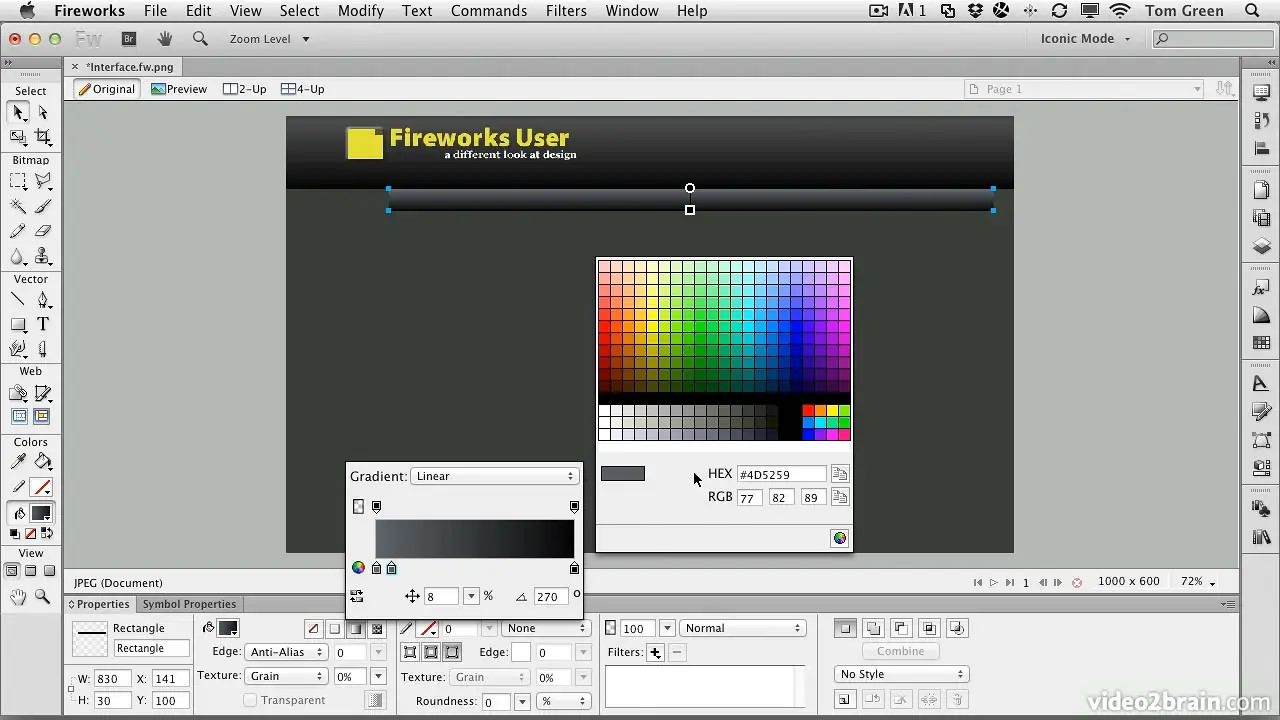The height and width of the screenshot is (720, 1280).
Task: Select the Hotspot tool
Action: point(19,394)
